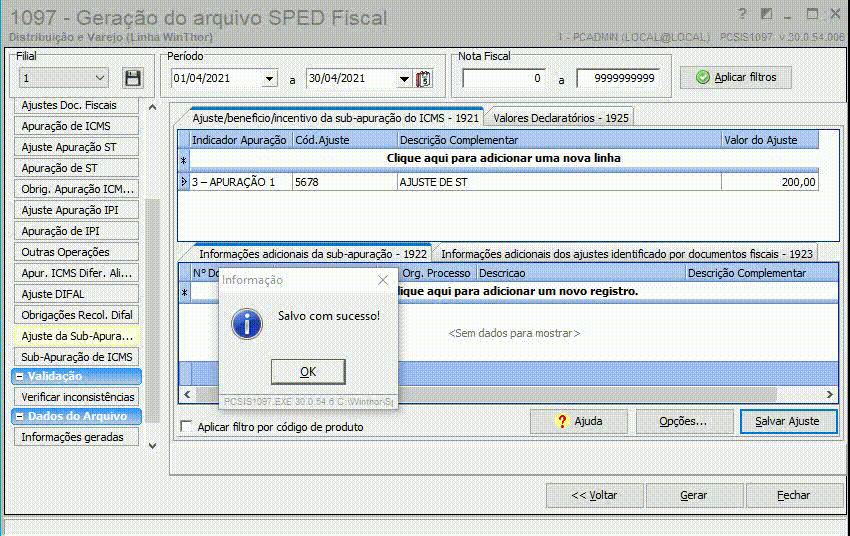Click Valor do Ajuste column header
This screenshot has height=536, width=850.
(770, 140)
